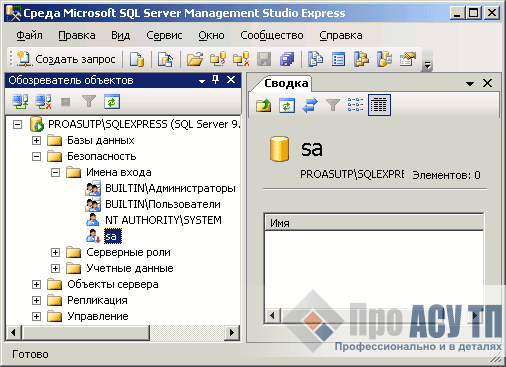Click the Up folder icon in Сводка

(263, 105)
